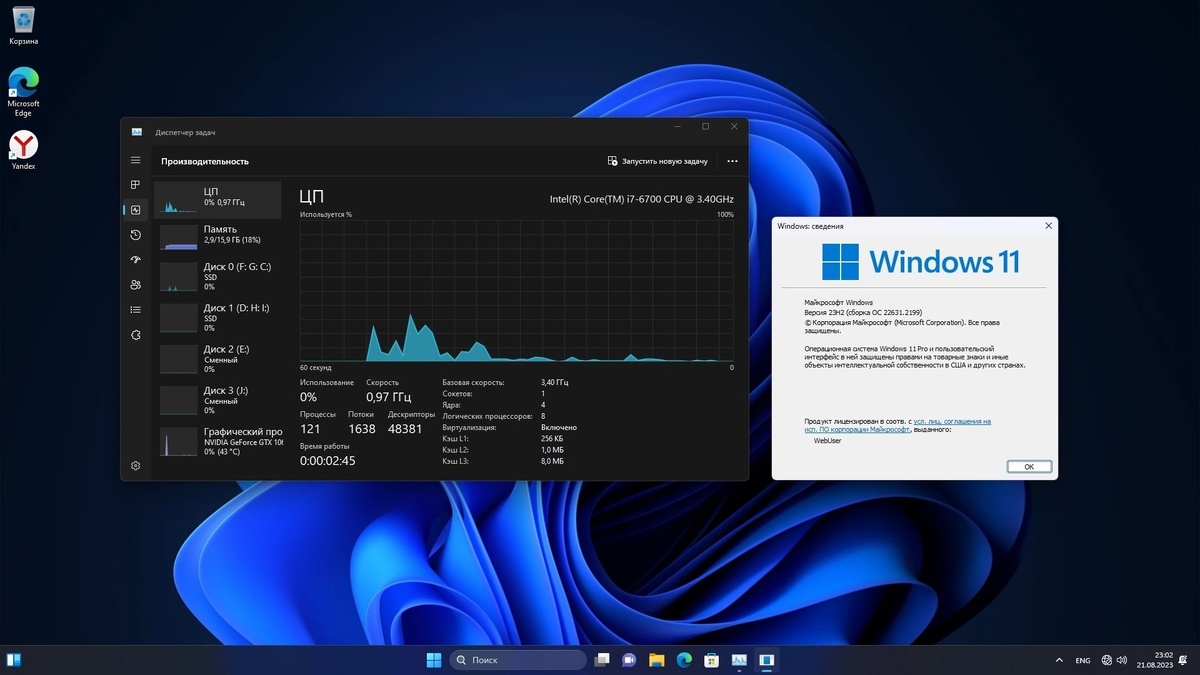Open File Explorer from the taskbar

point(657,660)
